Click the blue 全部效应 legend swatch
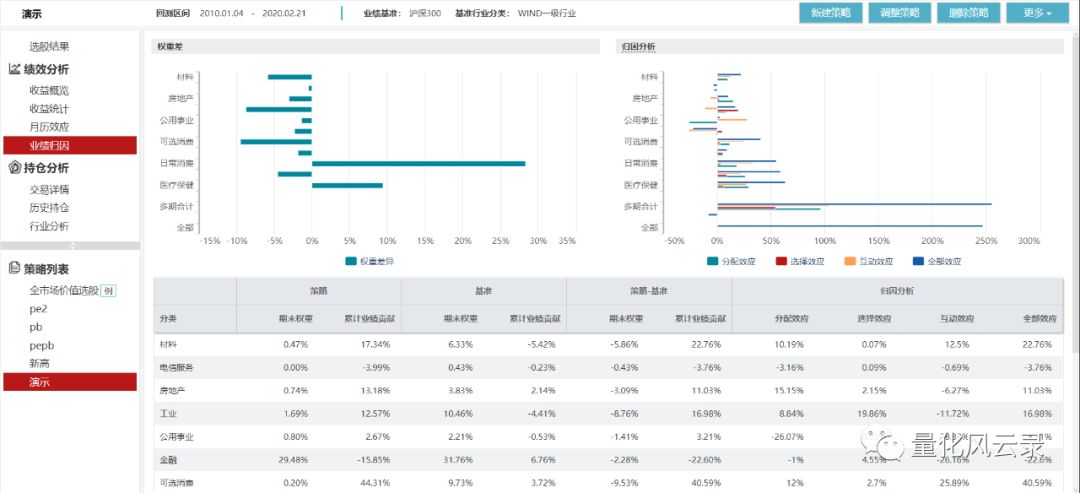This screenshot has height=493, width=1080. pos(919,261)
